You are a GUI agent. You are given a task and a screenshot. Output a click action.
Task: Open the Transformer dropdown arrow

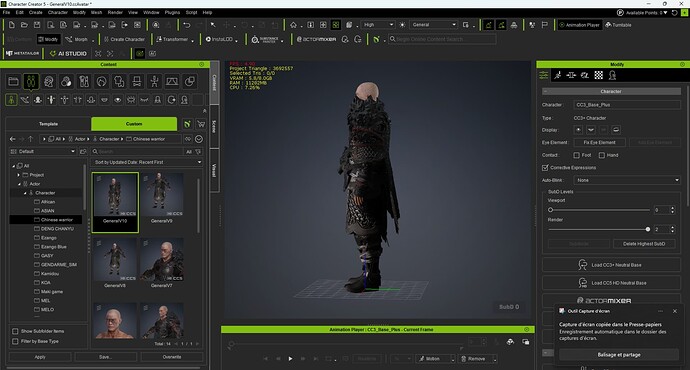click(193, 40)
